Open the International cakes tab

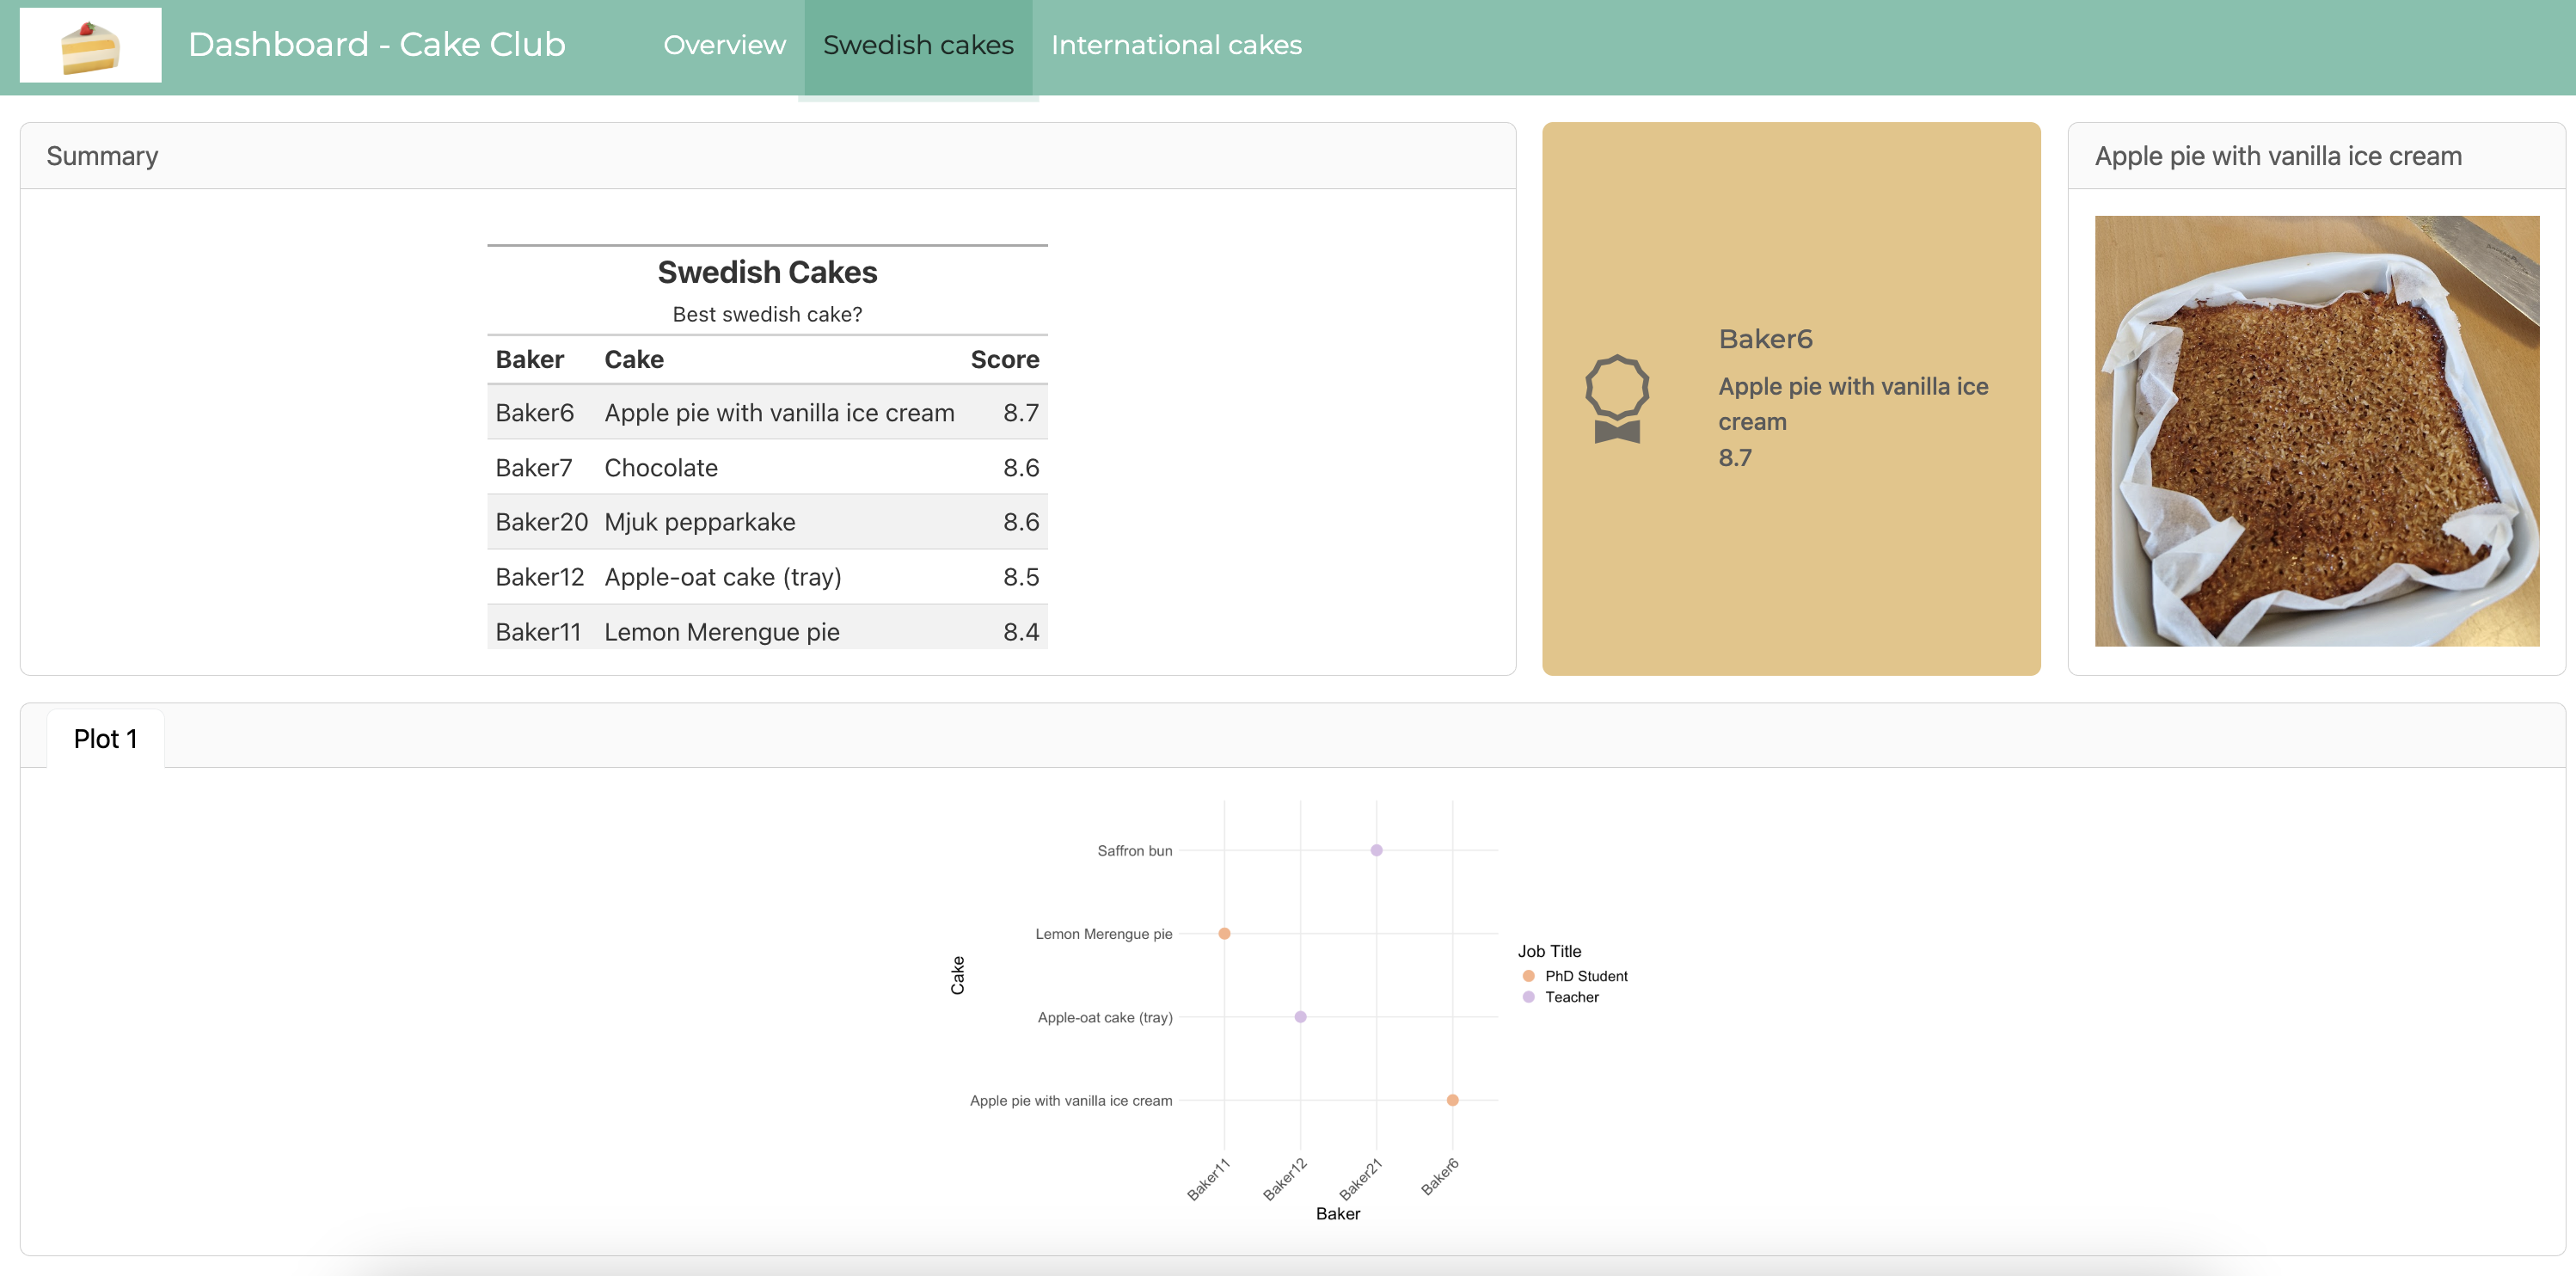pos(1176,44)
